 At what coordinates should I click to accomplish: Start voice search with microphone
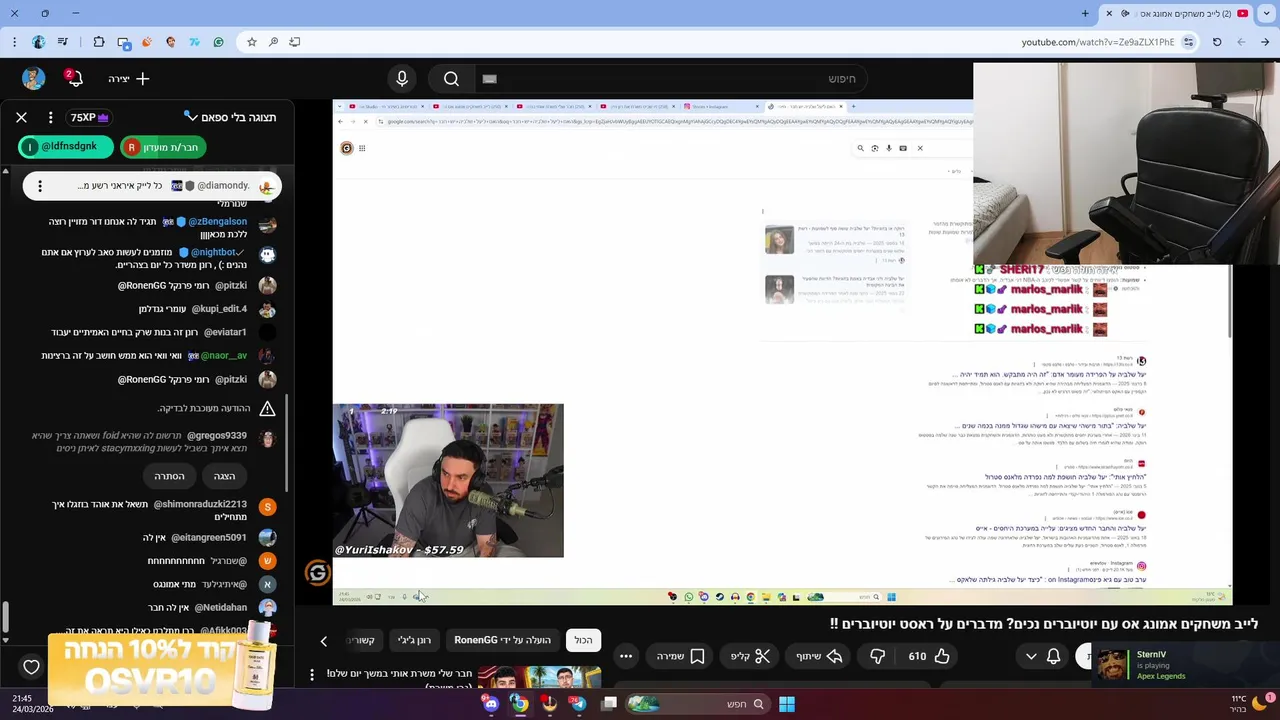point(402,78)
